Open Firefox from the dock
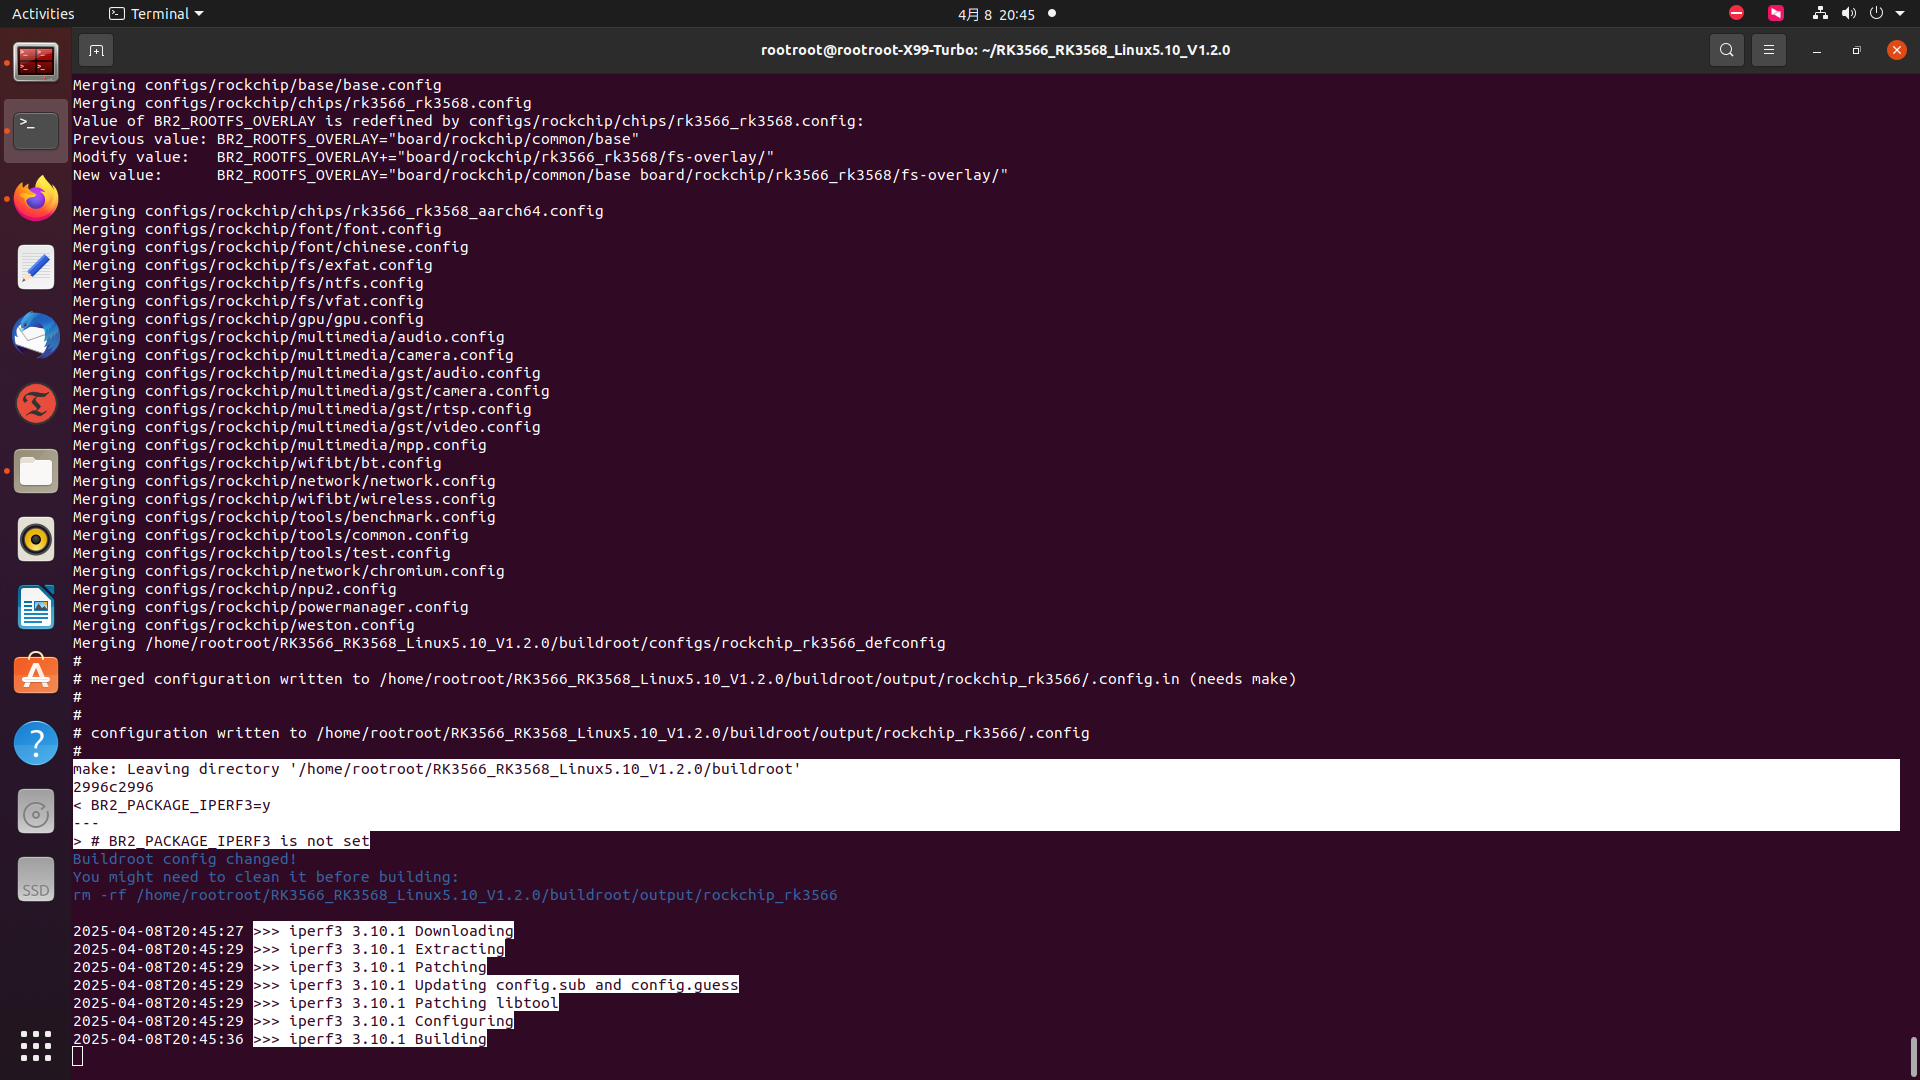Viewport: 1920px width, 1080px height. coord(36,199)
